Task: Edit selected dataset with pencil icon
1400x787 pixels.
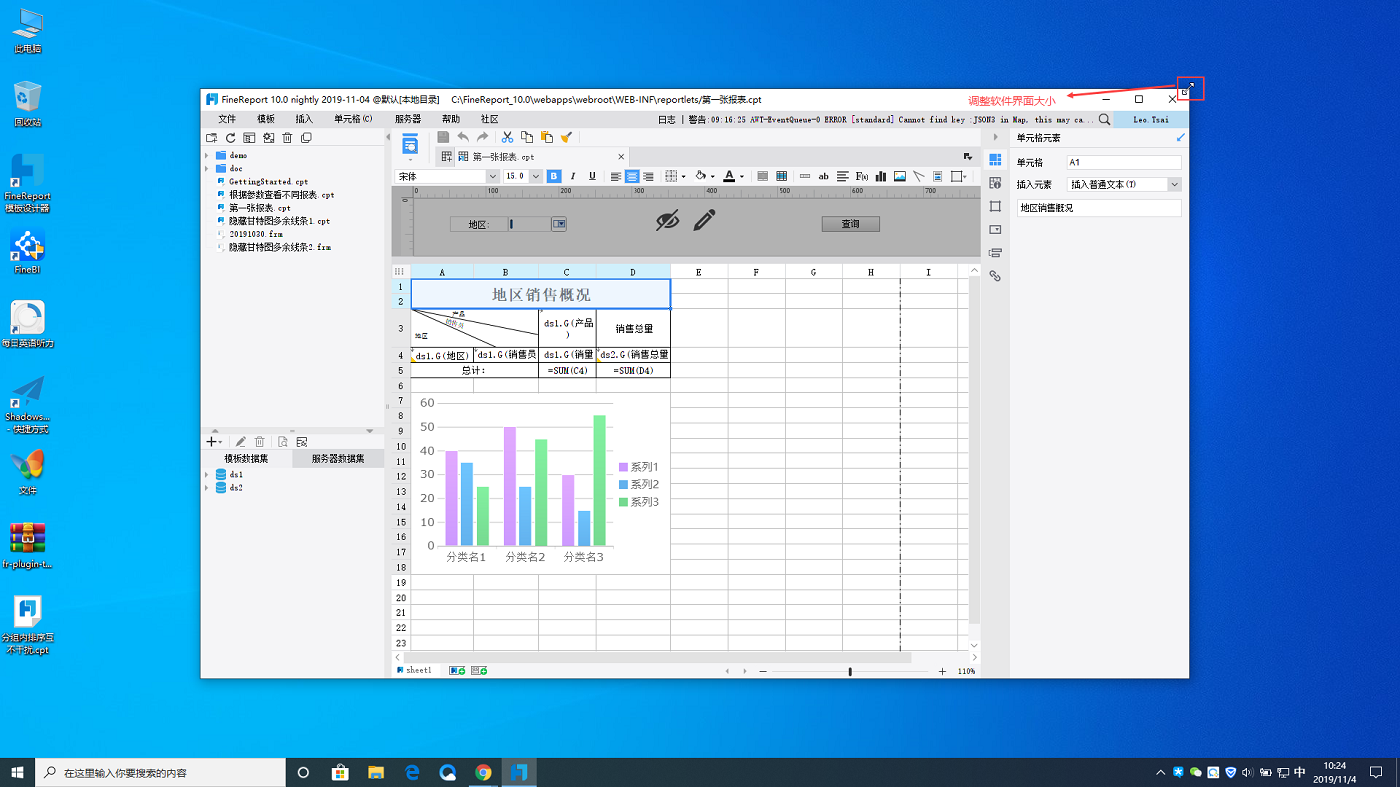Action: [240, 442]
